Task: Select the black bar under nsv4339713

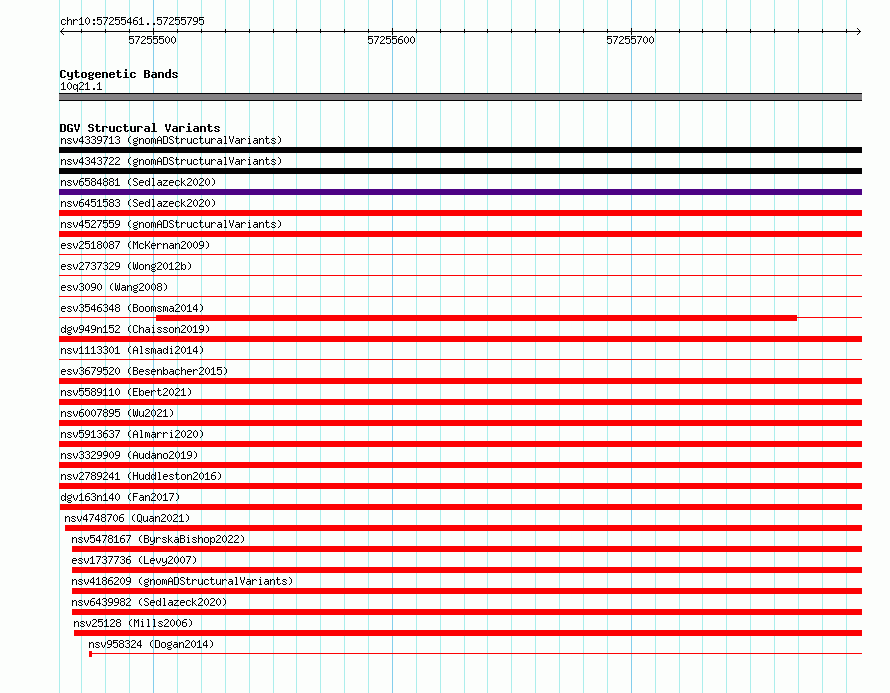Action: tap(460, 150)
